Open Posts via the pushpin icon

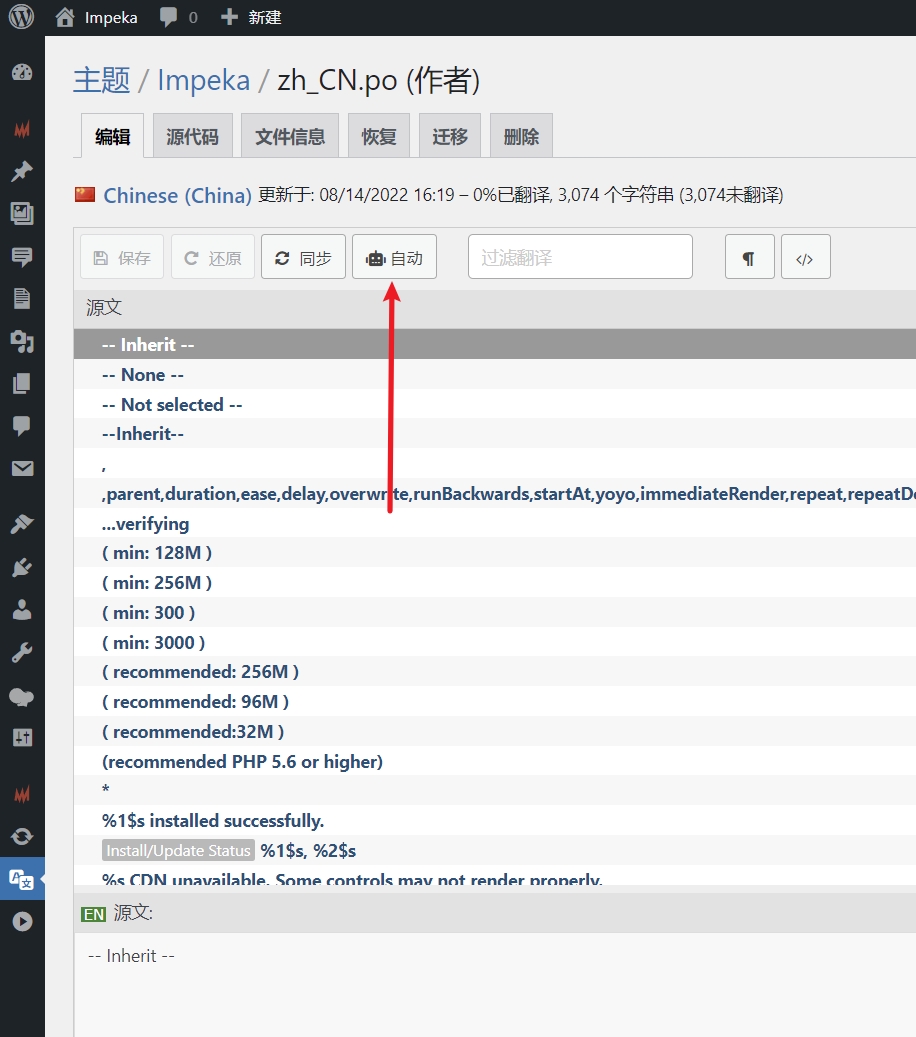click(x=22, y=171)
